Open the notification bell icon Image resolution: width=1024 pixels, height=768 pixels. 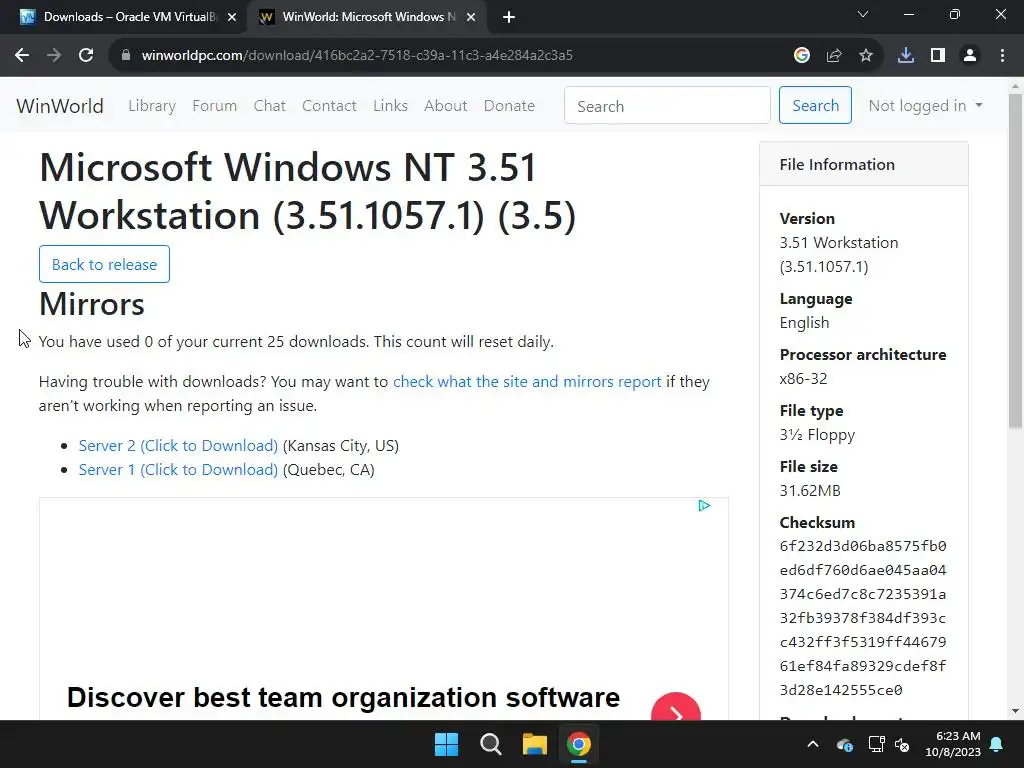point(997,744)
